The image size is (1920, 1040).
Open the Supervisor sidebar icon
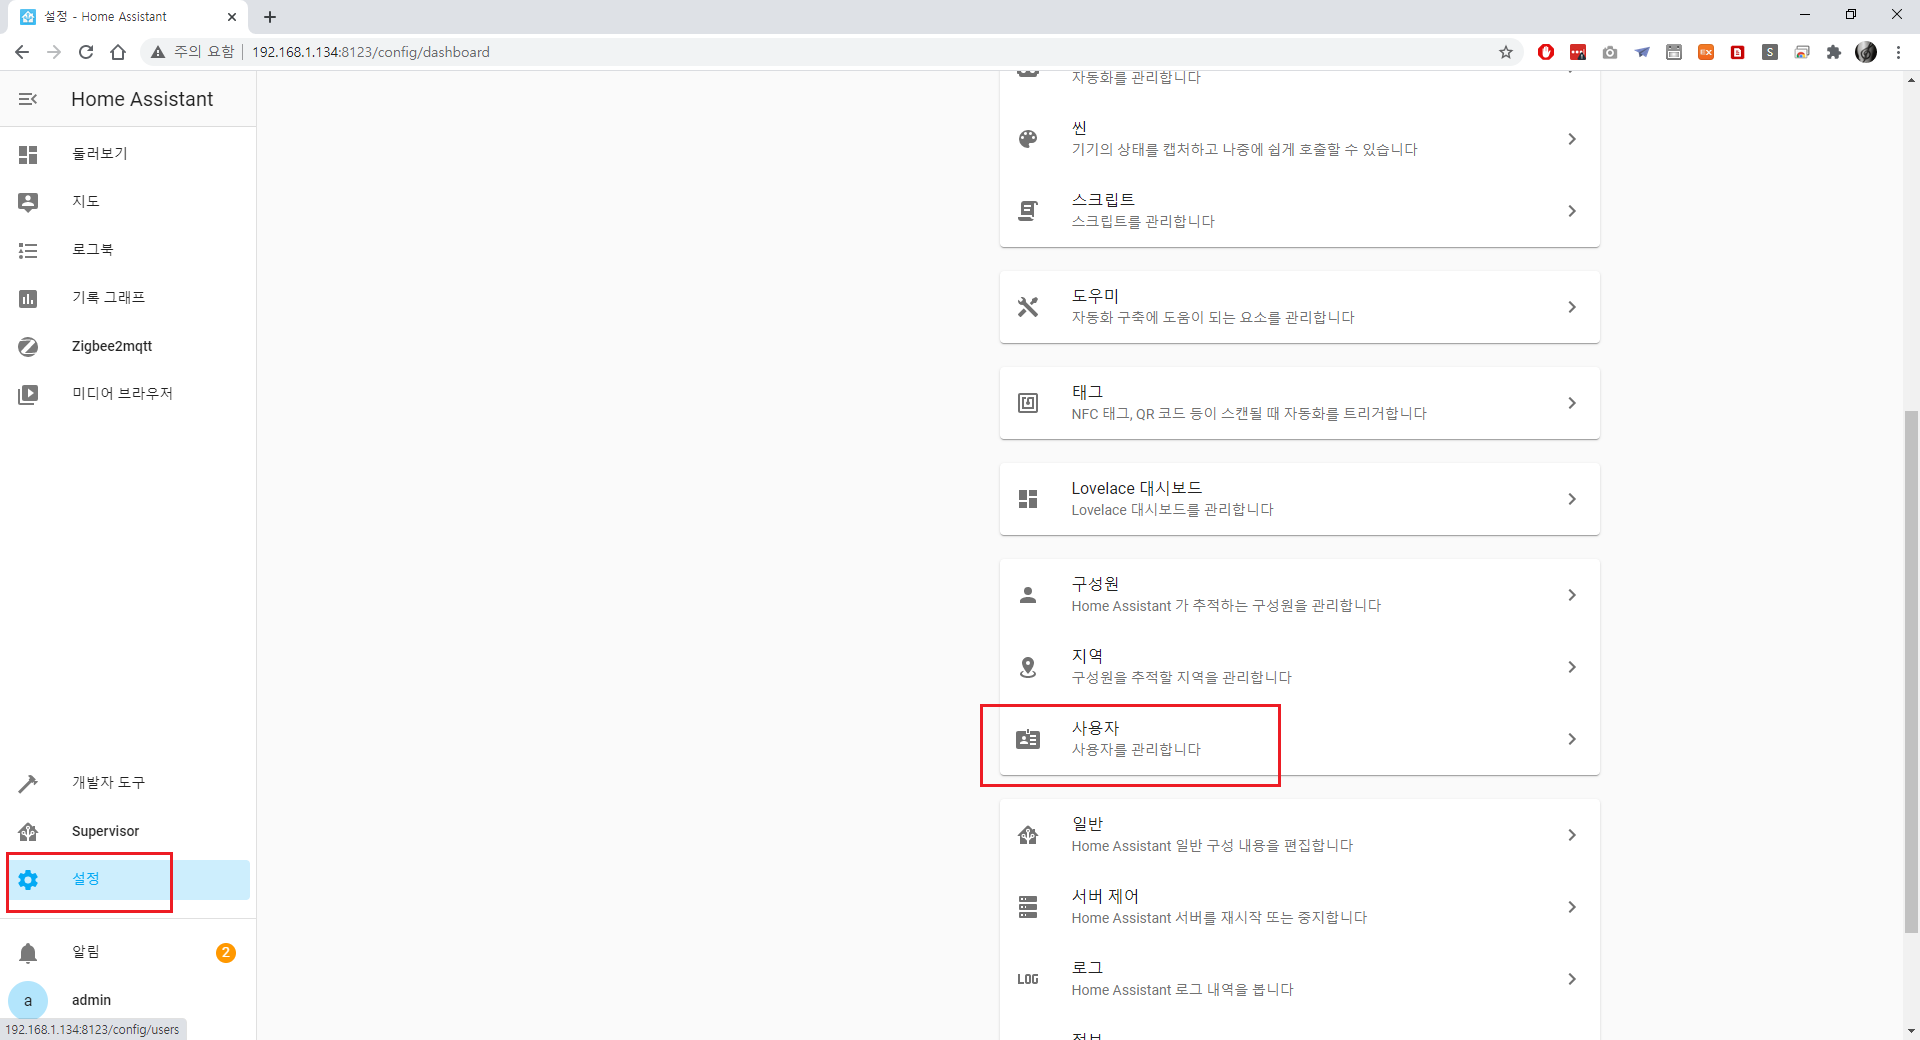point(28,831)
